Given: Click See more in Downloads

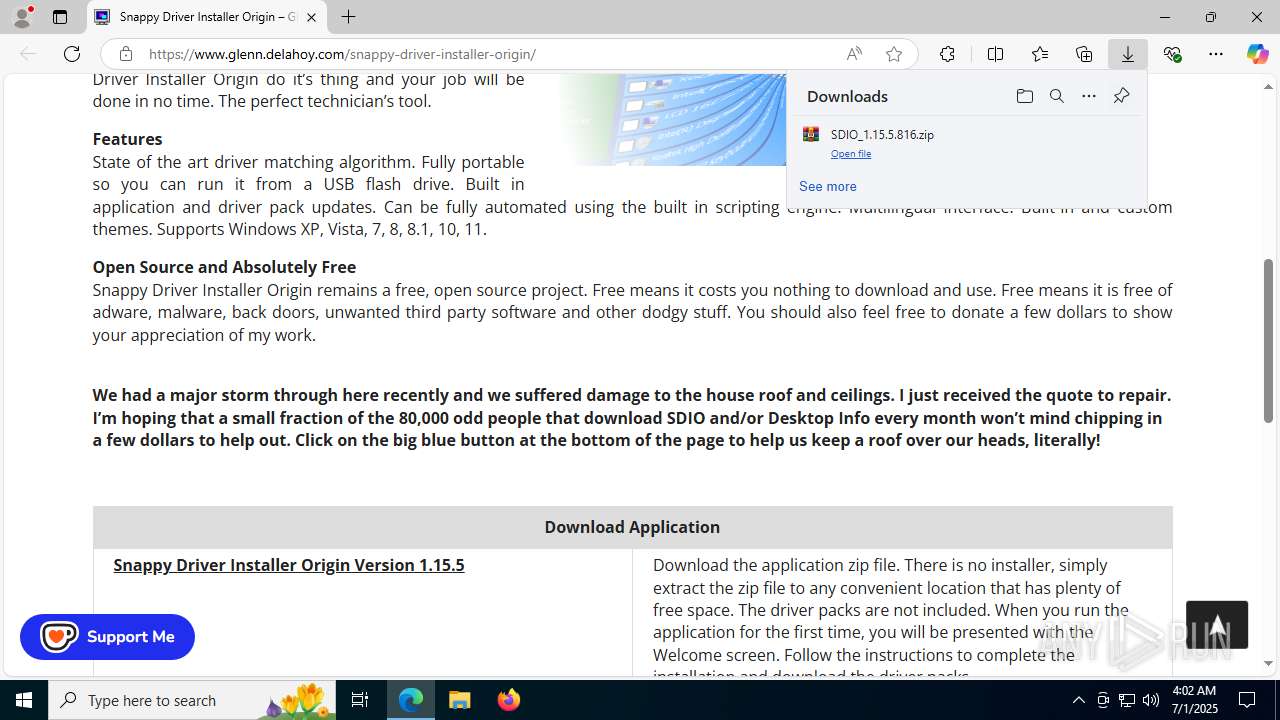Looking at the screenshot, I should click(x=827, y=186).
